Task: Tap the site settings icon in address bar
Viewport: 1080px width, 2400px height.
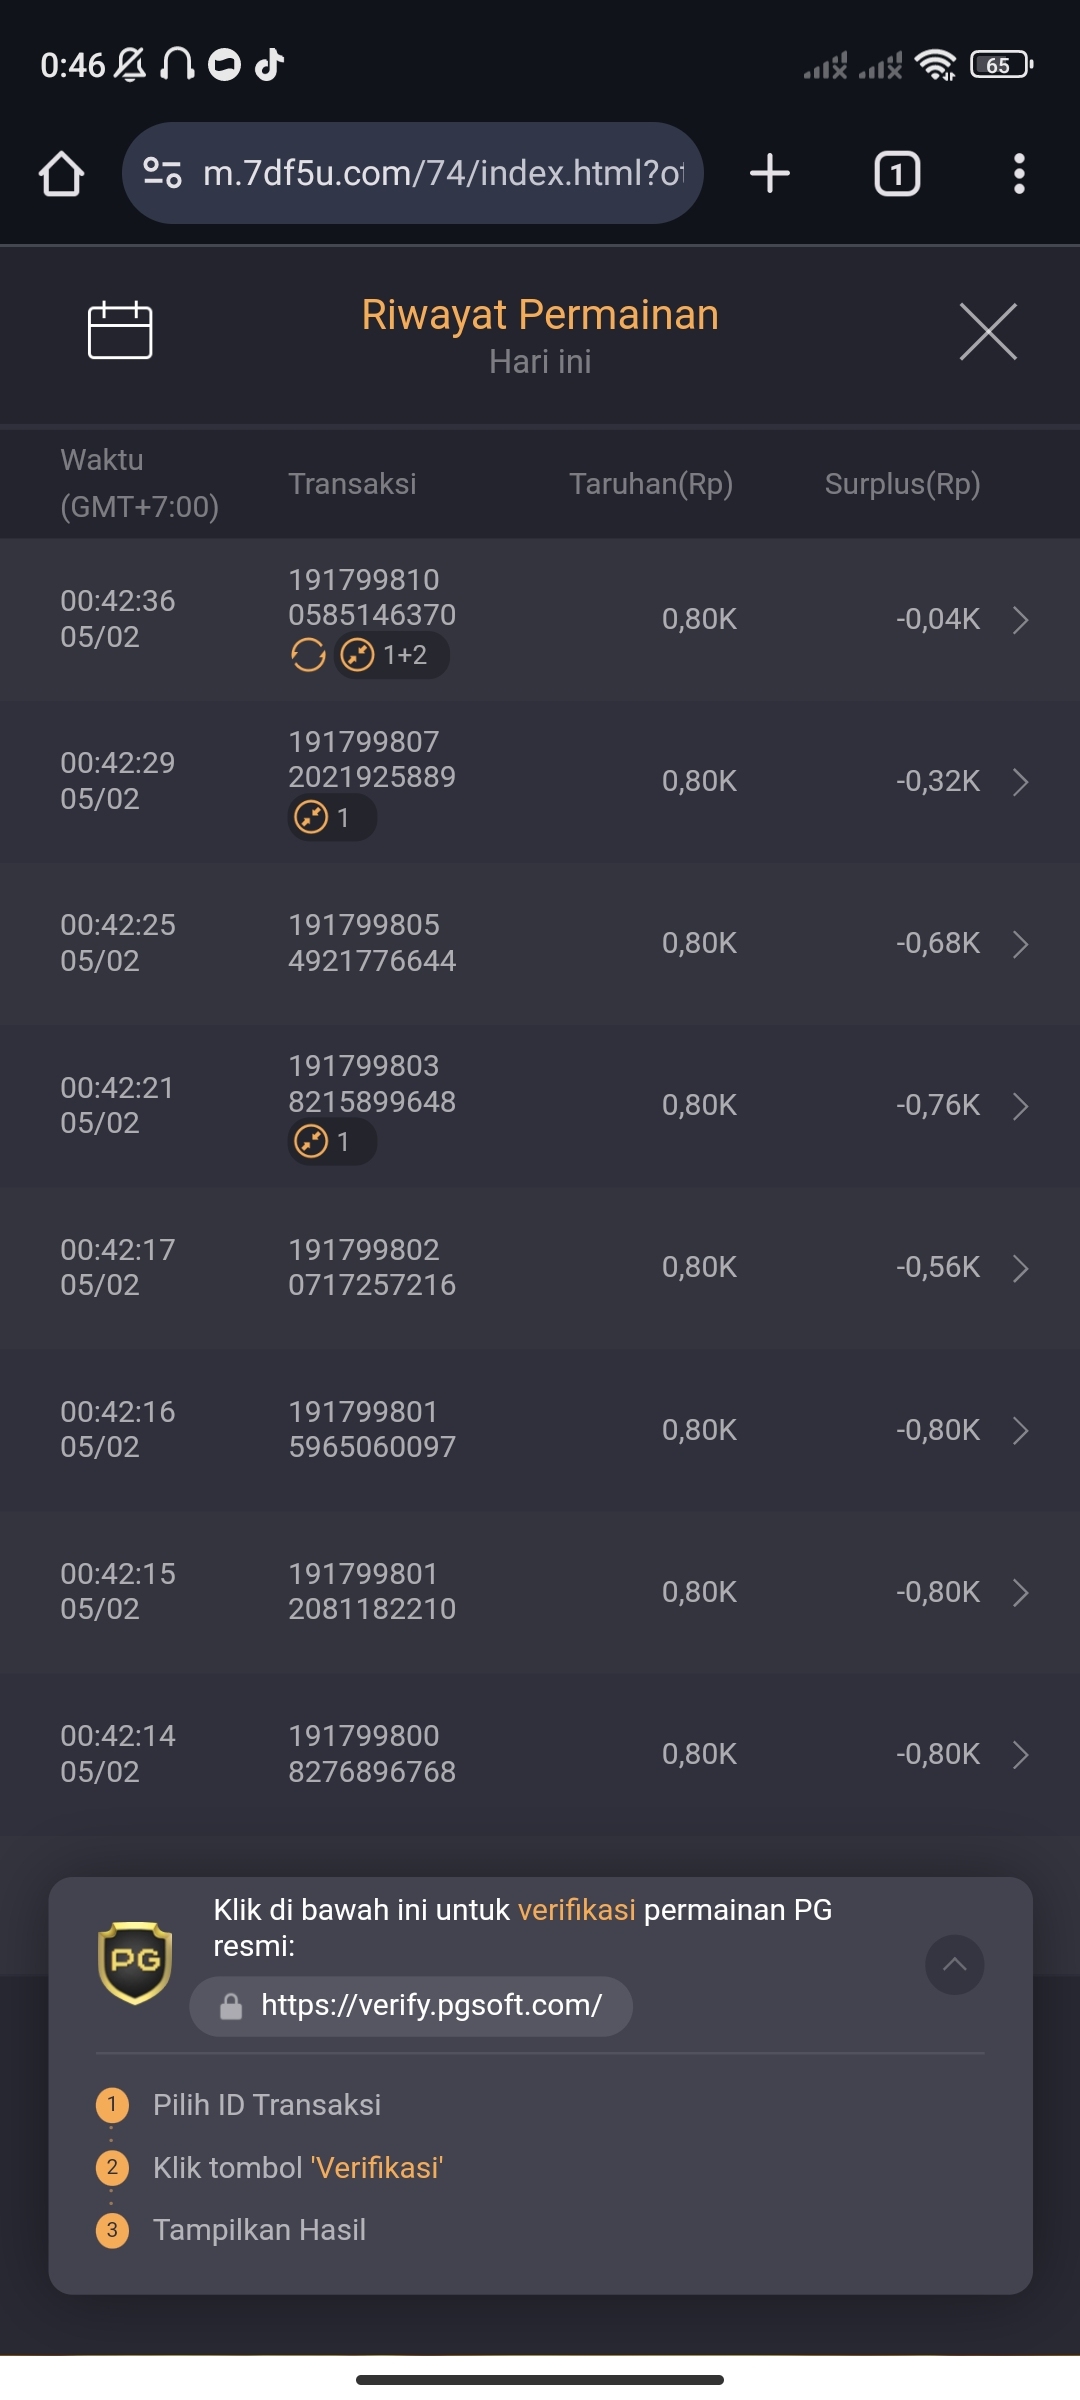Action: point(162,173)
